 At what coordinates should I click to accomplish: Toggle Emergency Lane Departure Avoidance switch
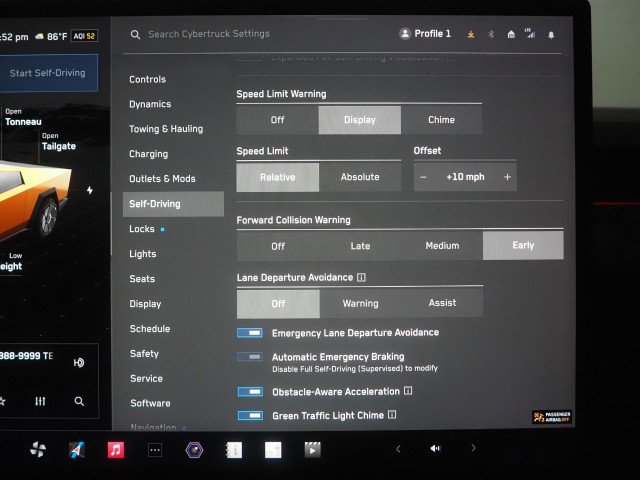pyautogui.click(x=250, y=333)
